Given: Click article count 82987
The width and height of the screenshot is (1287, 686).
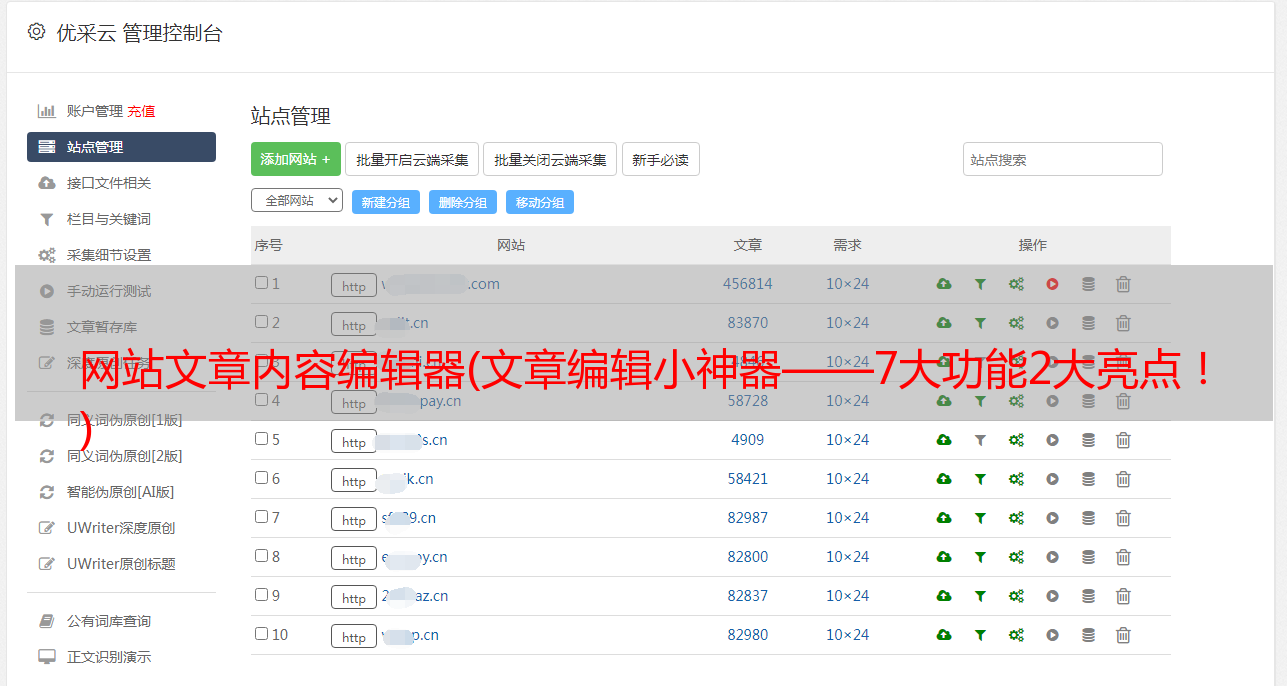Looking at the screenshot, I should click(748, 518).
